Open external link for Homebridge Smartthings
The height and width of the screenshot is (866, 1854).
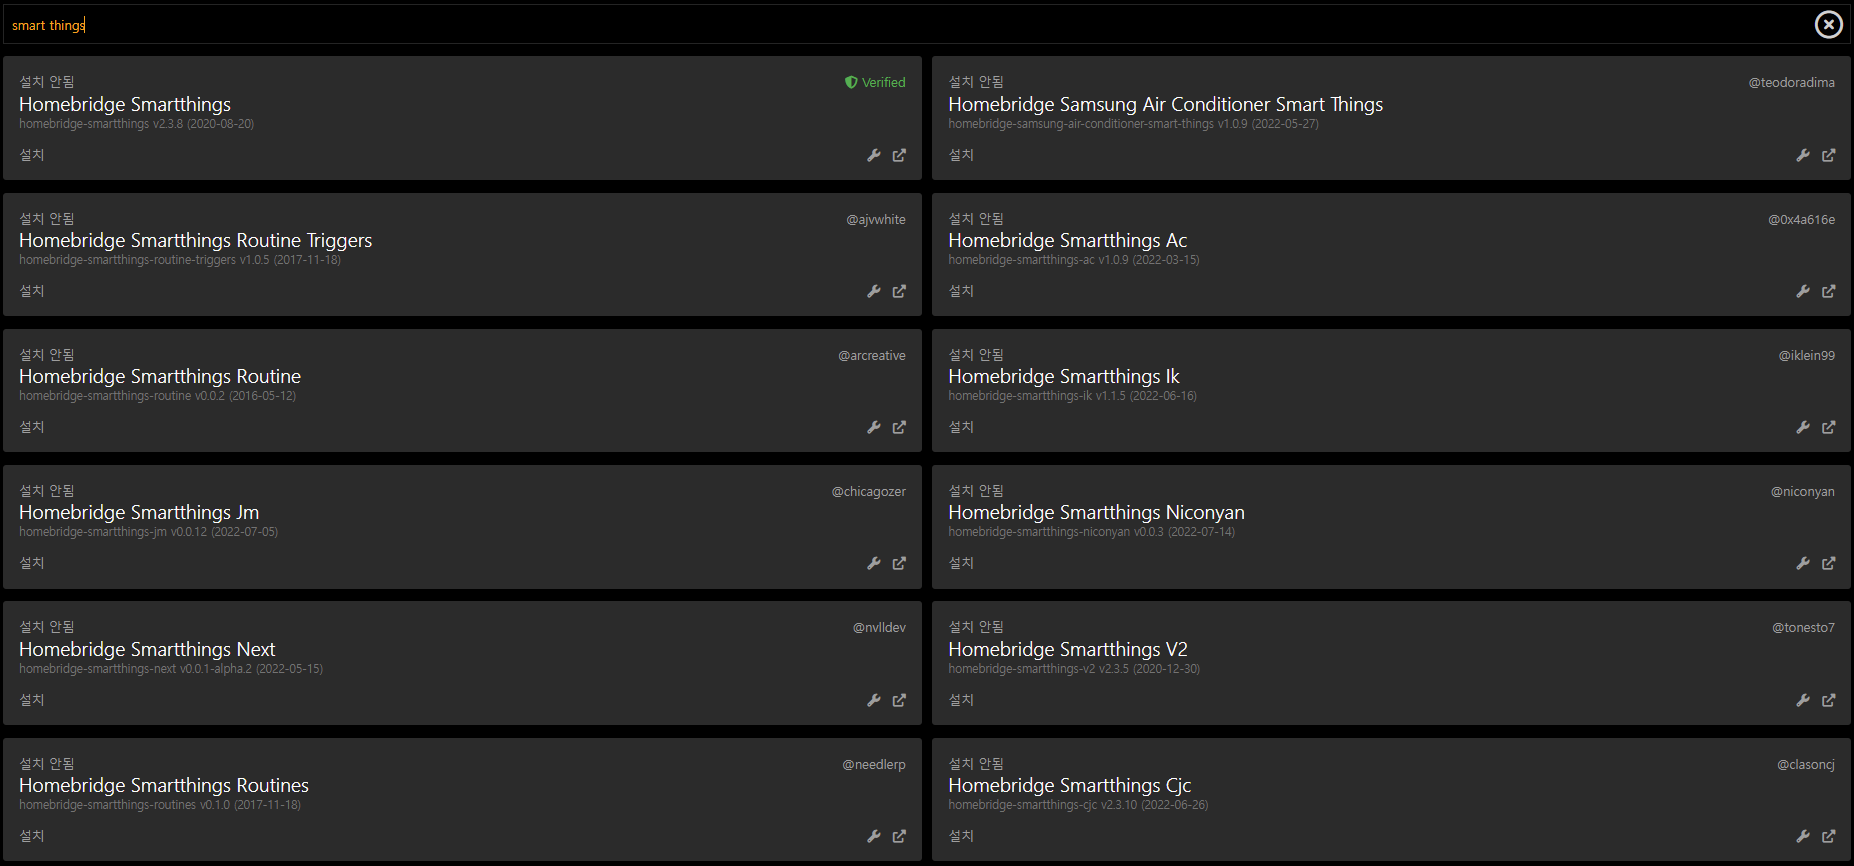tap(899, 155)
